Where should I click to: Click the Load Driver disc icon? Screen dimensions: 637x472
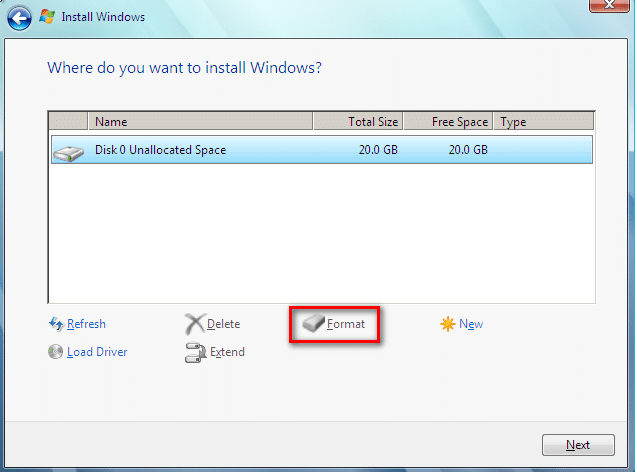[55, 352]
